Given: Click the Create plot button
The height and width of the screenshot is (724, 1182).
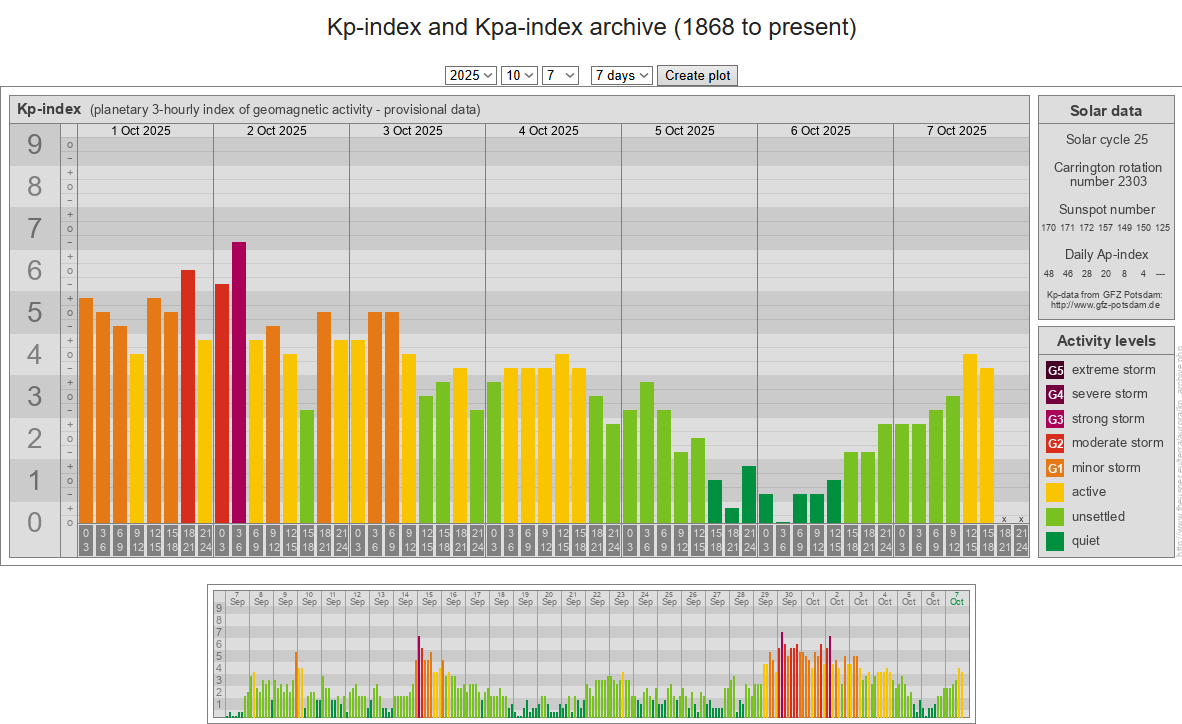Looking at the screenshot, I should tap(697, 75).
